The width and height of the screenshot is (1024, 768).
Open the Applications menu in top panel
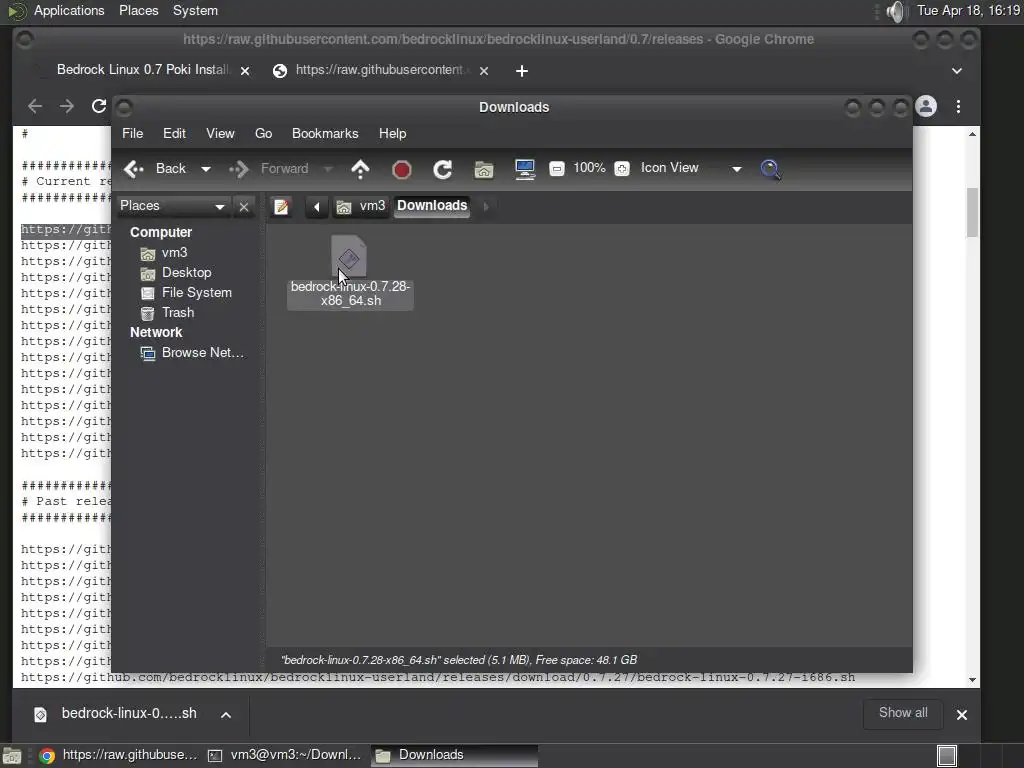pos(69,11)
